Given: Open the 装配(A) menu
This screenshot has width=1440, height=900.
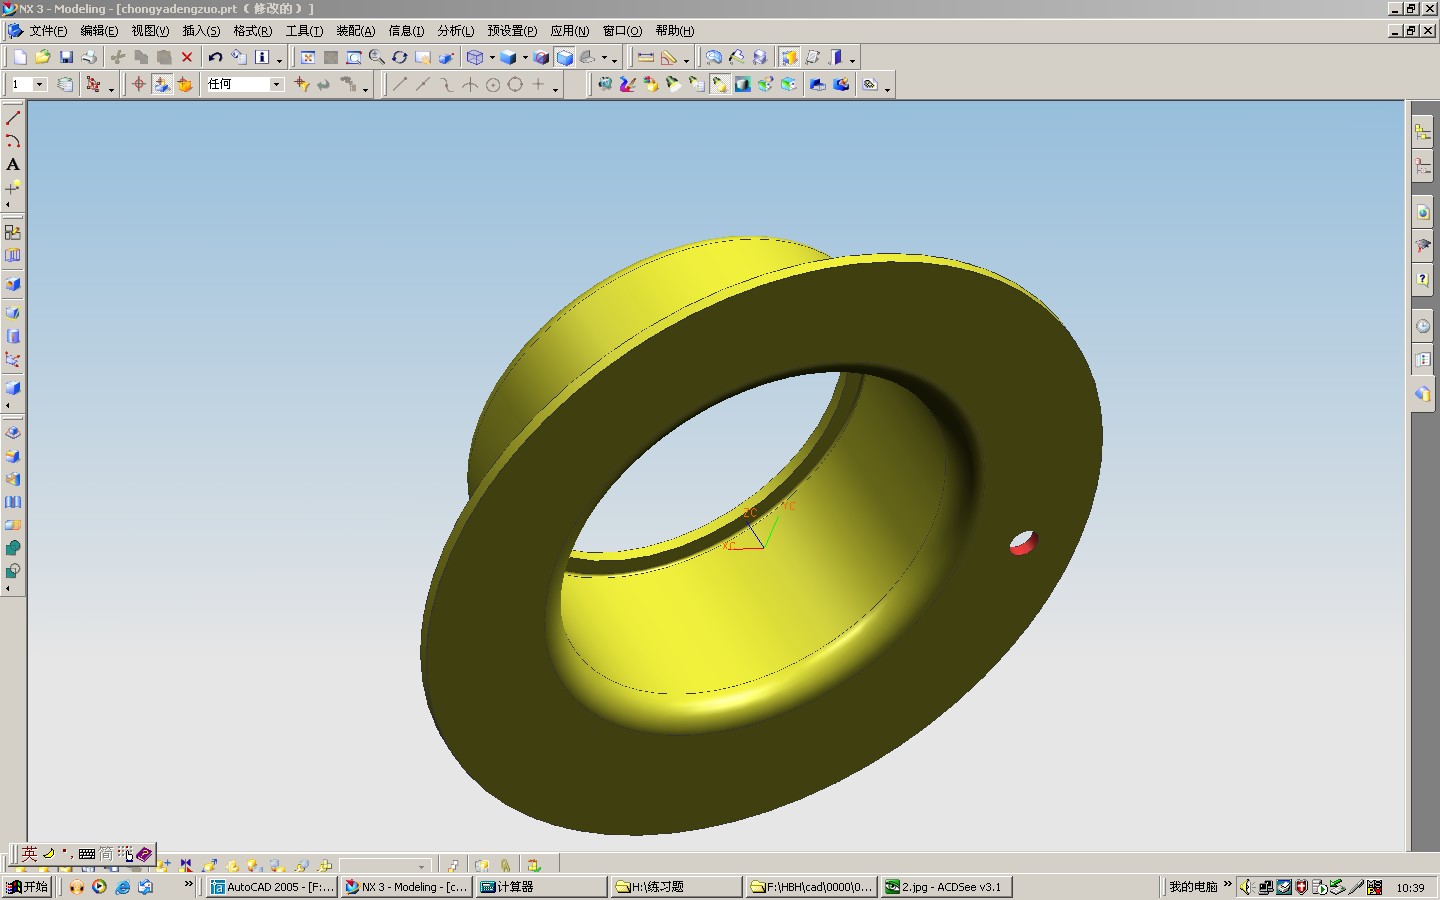Looking at the screenshot, I should [x=355, y=31].
